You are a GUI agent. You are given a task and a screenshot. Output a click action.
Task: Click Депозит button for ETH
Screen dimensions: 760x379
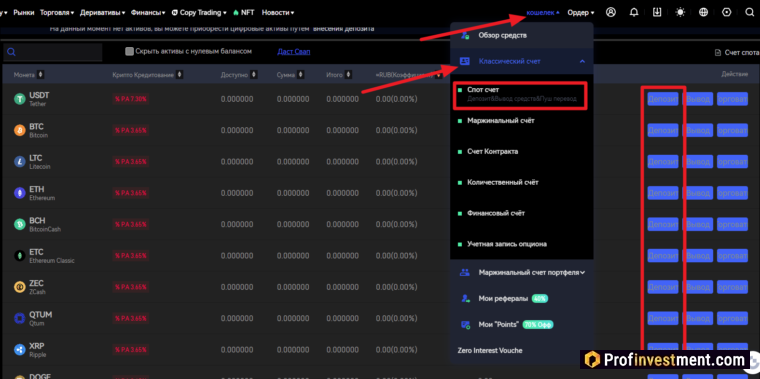tap(663, 193)
